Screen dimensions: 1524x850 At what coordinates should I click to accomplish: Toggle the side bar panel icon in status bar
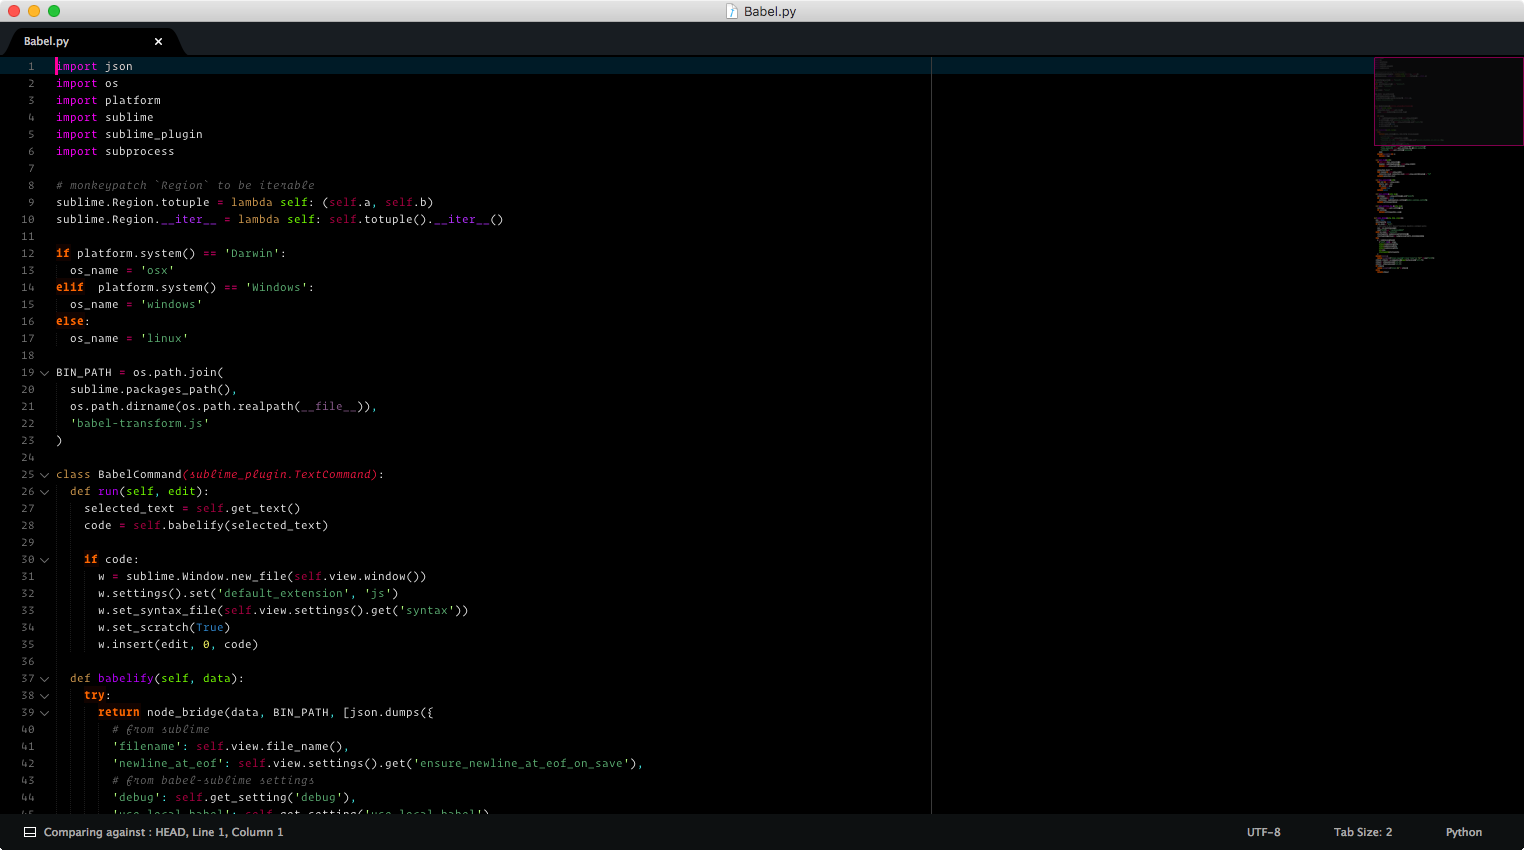coord(30,832)
